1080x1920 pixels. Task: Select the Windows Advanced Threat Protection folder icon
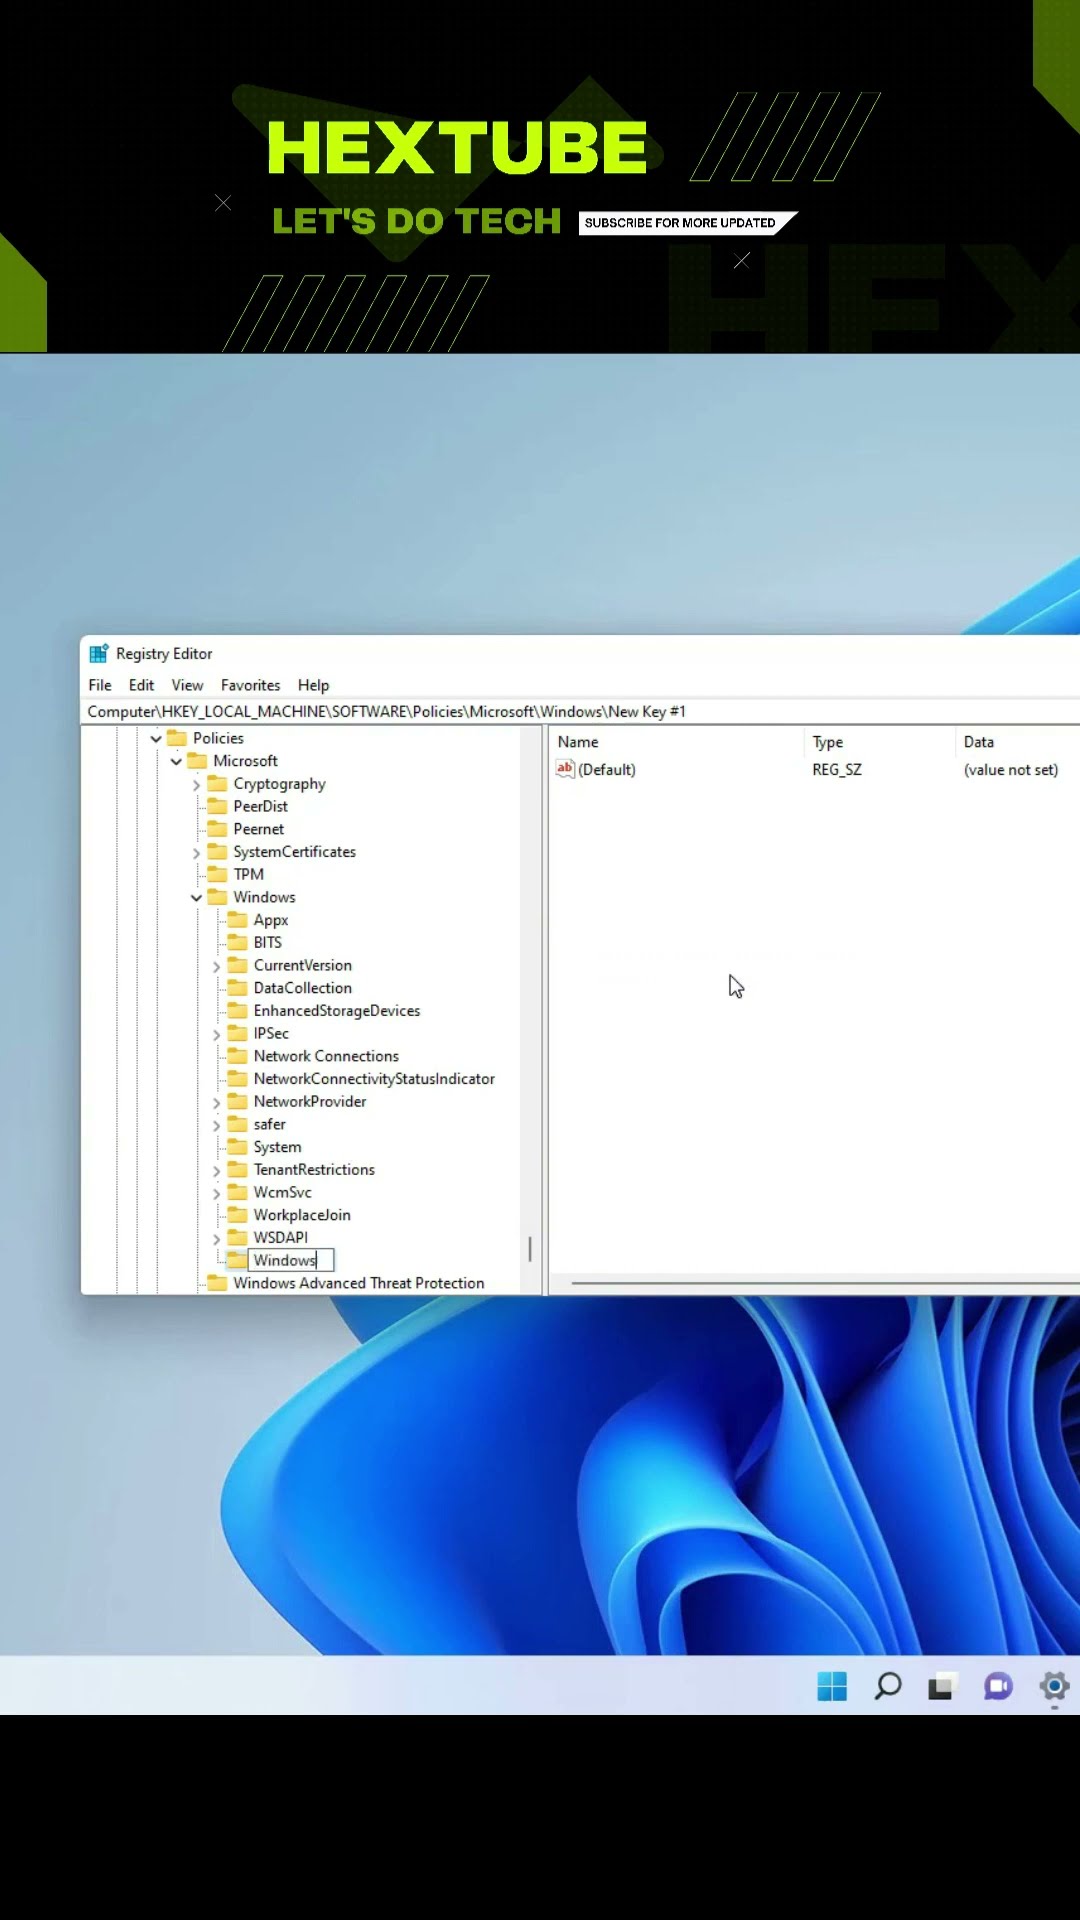point(217,1283)
